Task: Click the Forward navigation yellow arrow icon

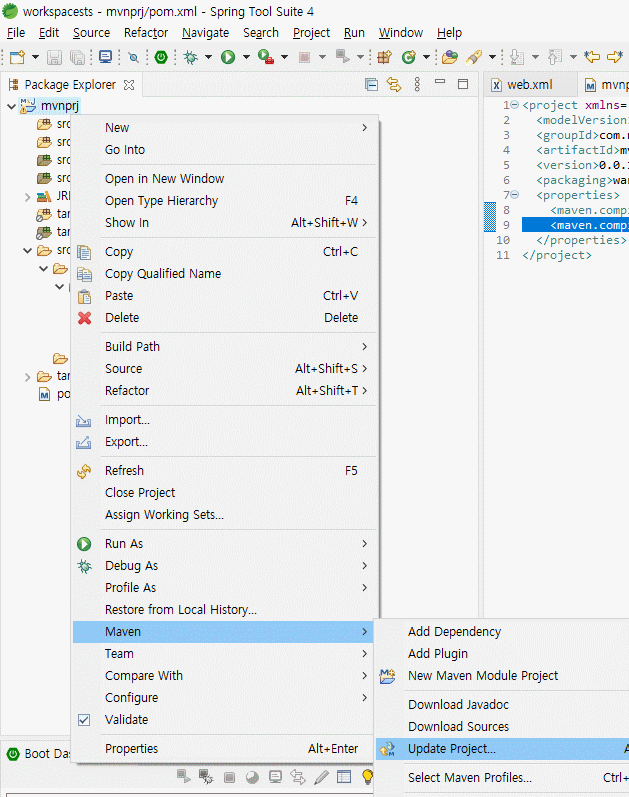Action: (615, 57)
